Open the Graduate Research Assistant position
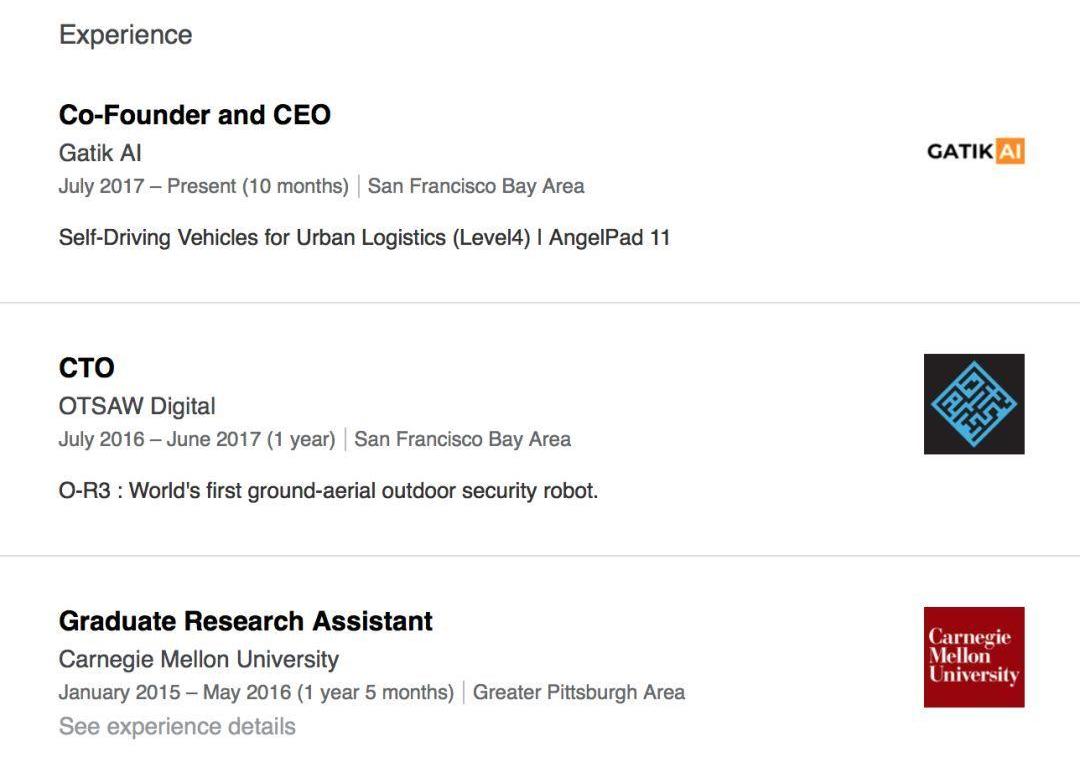This screenshot has height=758, width=1080. tap(246, 621)
